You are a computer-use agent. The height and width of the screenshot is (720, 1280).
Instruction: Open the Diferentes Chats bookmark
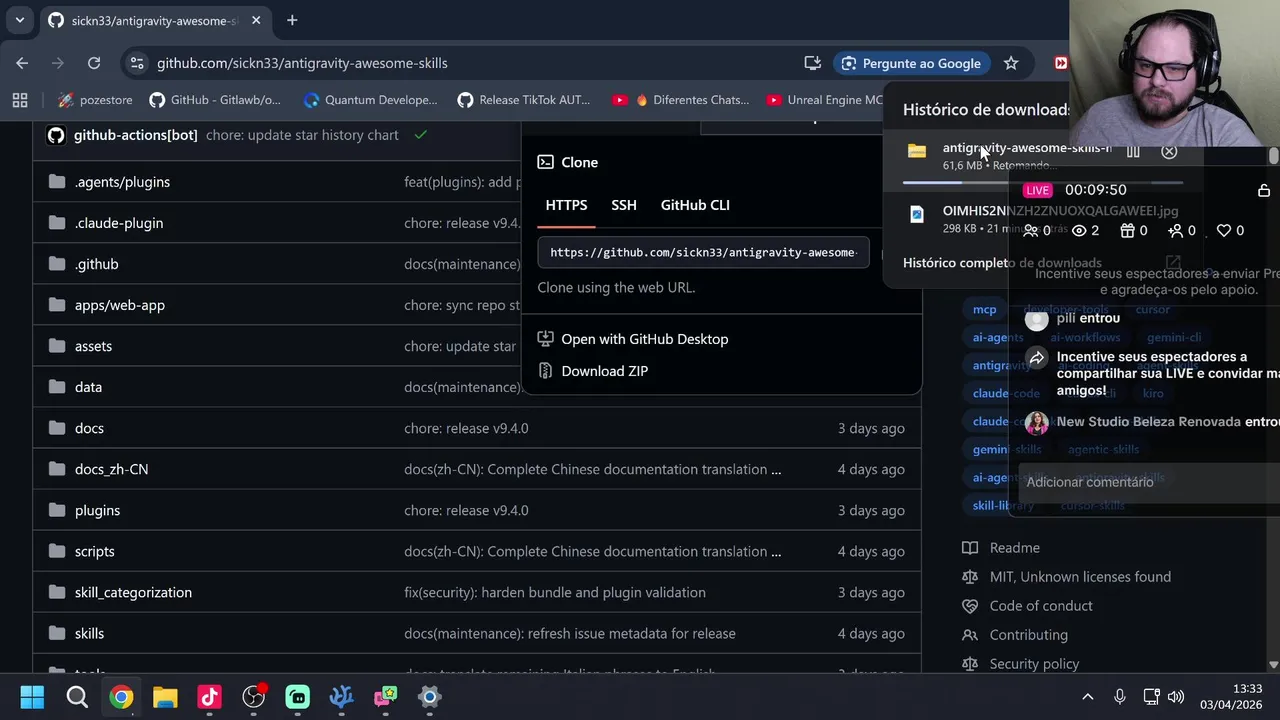681,100
